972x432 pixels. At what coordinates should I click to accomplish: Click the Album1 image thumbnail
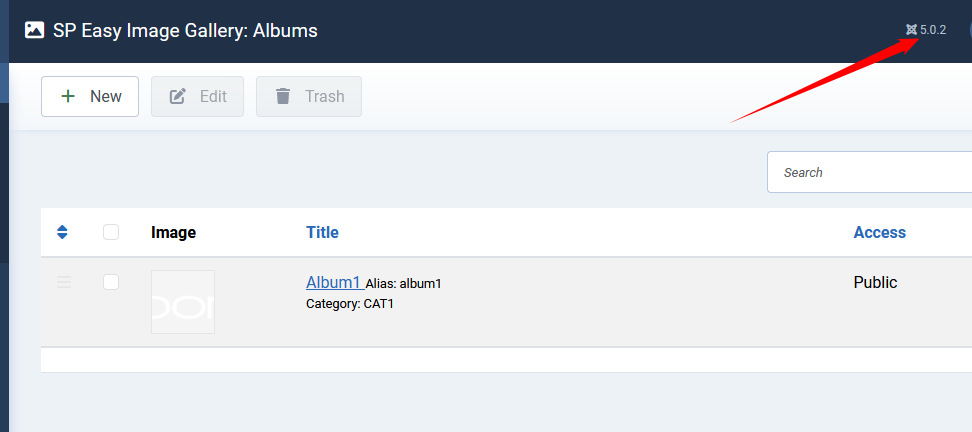(183, 302)
